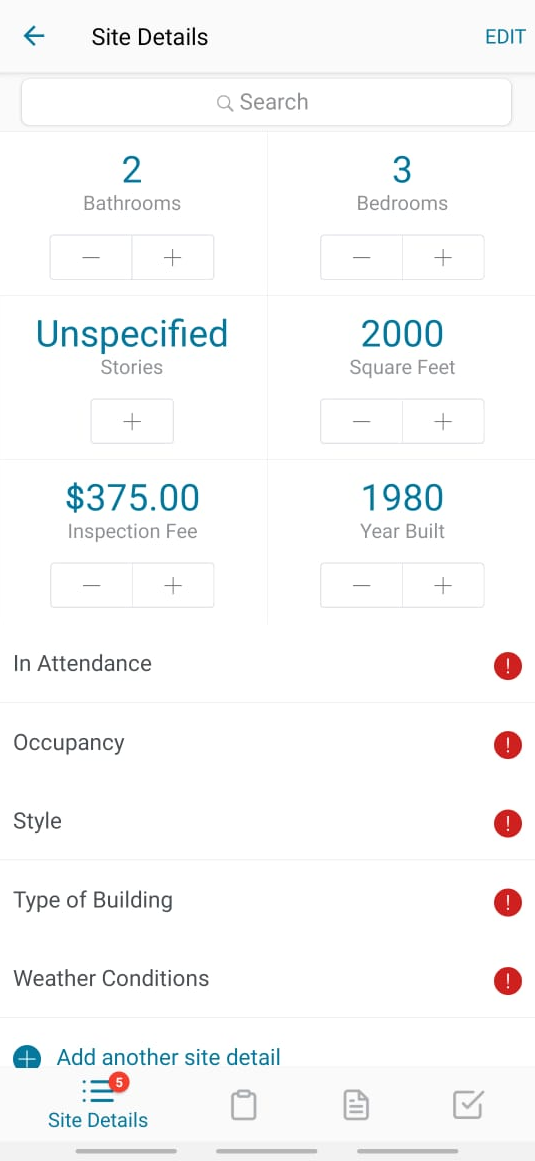Click the plus circle icon to add site detail
The width and height of the screenshot is (535, 1161).
pos(27,1057)
